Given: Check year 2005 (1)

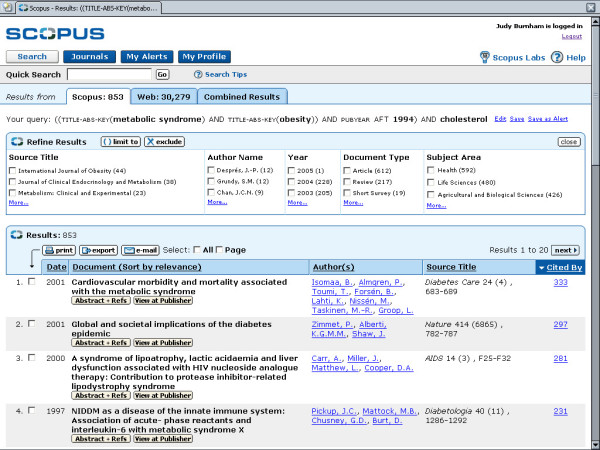Looking at the screenshot, I should tap(292, 171).
